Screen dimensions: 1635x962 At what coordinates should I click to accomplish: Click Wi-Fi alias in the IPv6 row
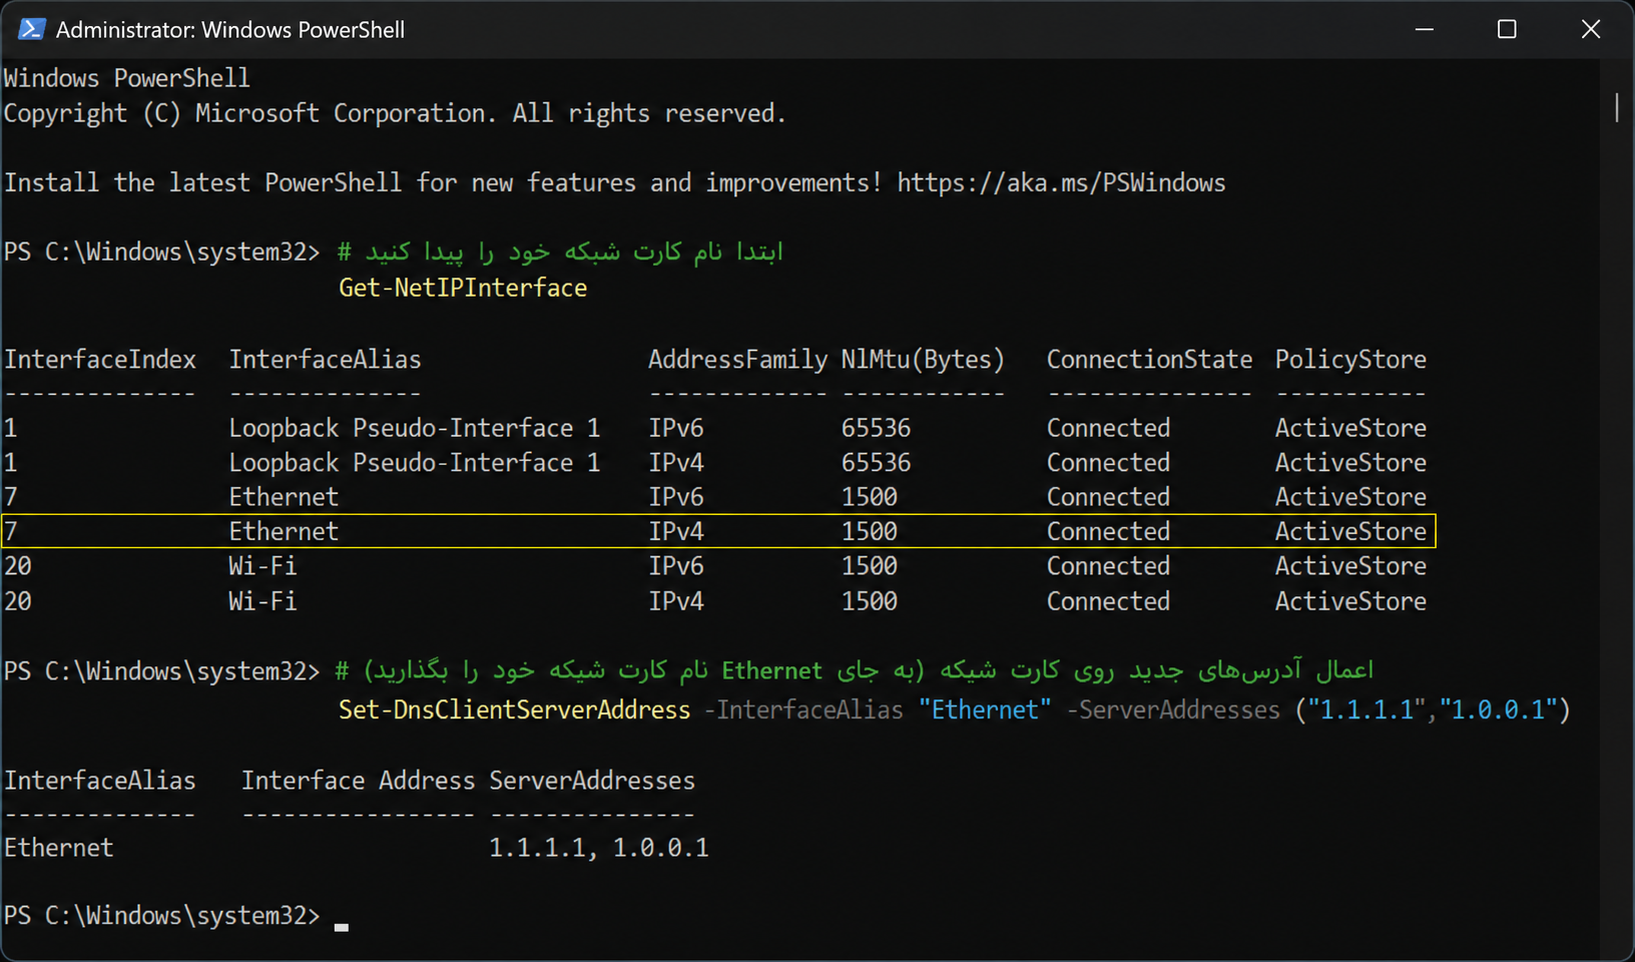pos(263,566)
